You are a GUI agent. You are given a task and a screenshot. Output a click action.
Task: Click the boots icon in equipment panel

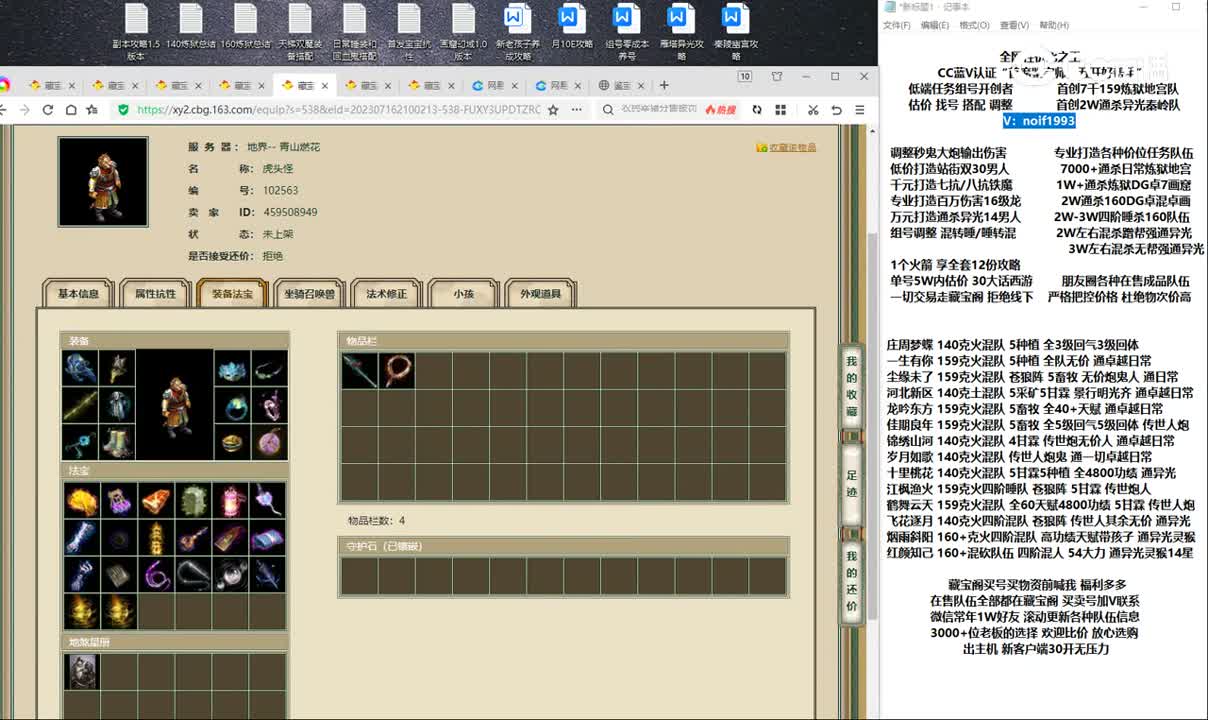point(117,442)
